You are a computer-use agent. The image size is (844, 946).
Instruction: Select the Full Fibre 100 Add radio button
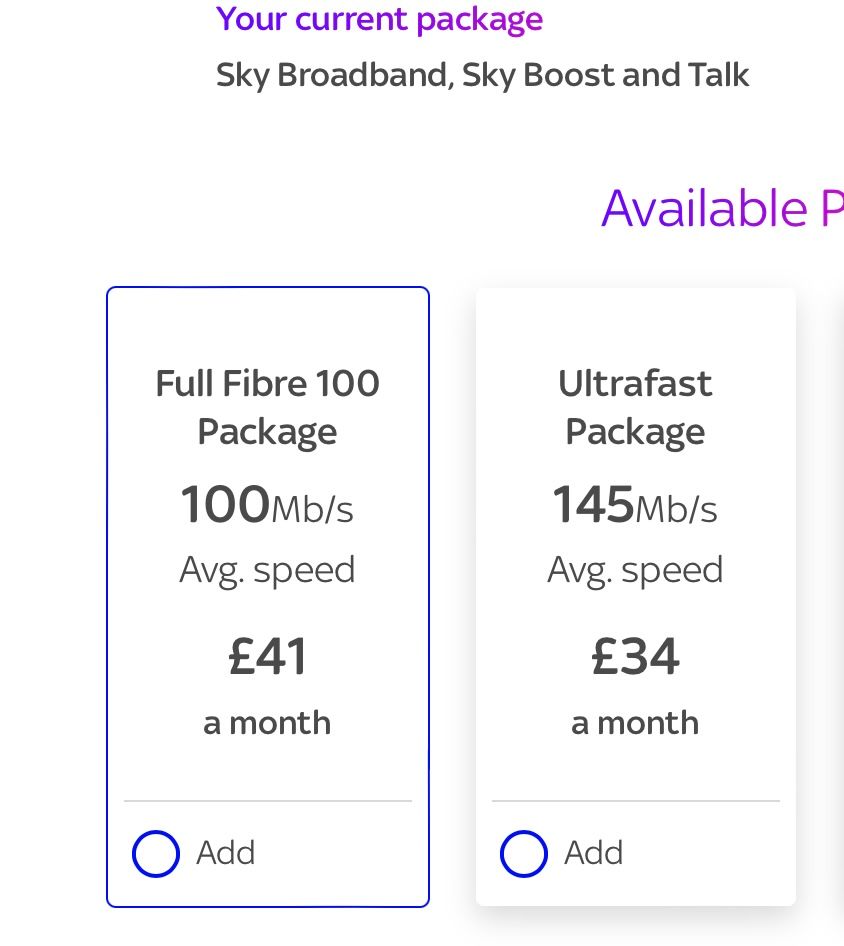[x=156, y=854]
